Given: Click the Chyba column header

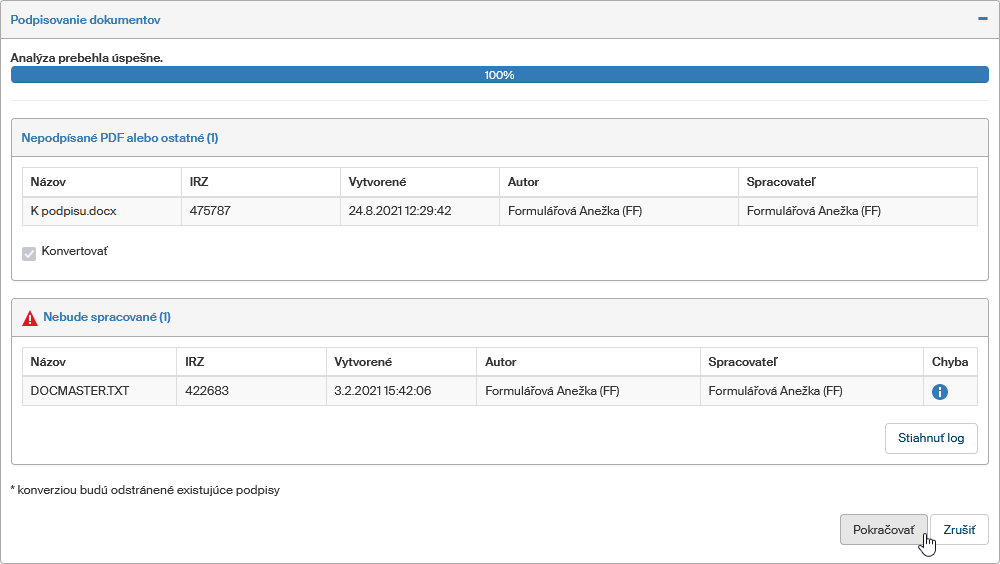Looking at the screenshot, I should [x=949, y=362].
